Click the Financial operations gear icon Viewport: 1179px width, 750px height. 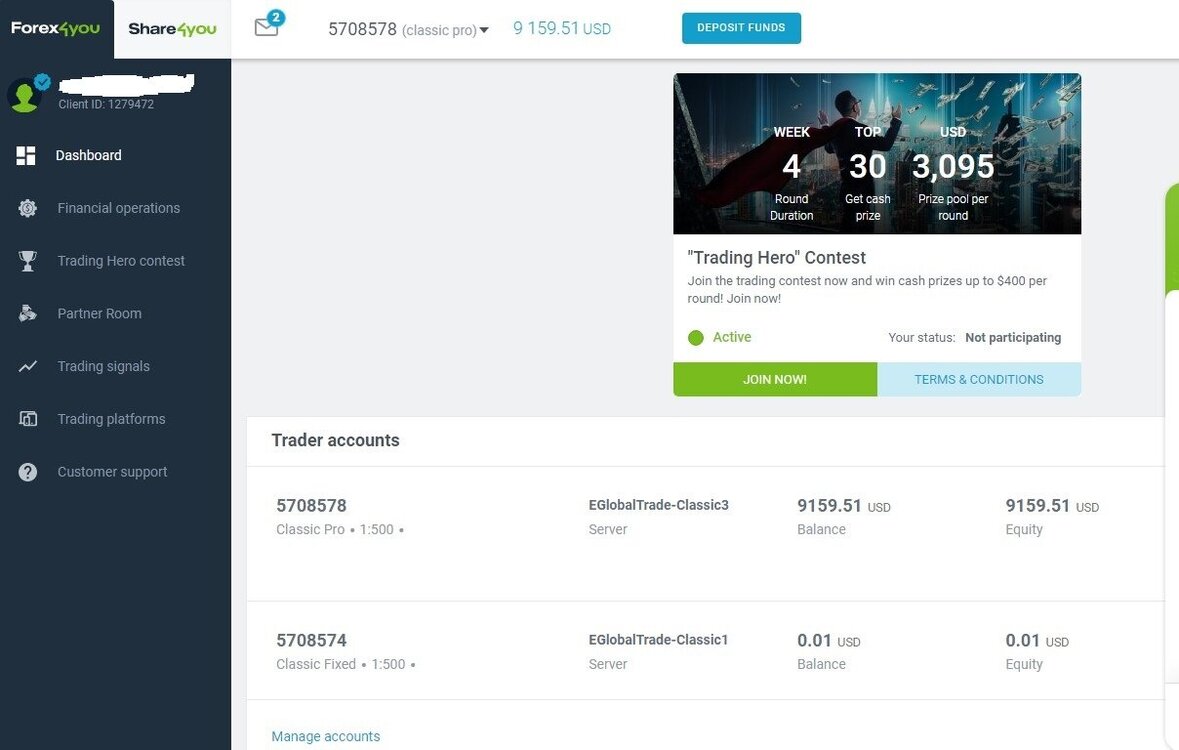[28, 208]
